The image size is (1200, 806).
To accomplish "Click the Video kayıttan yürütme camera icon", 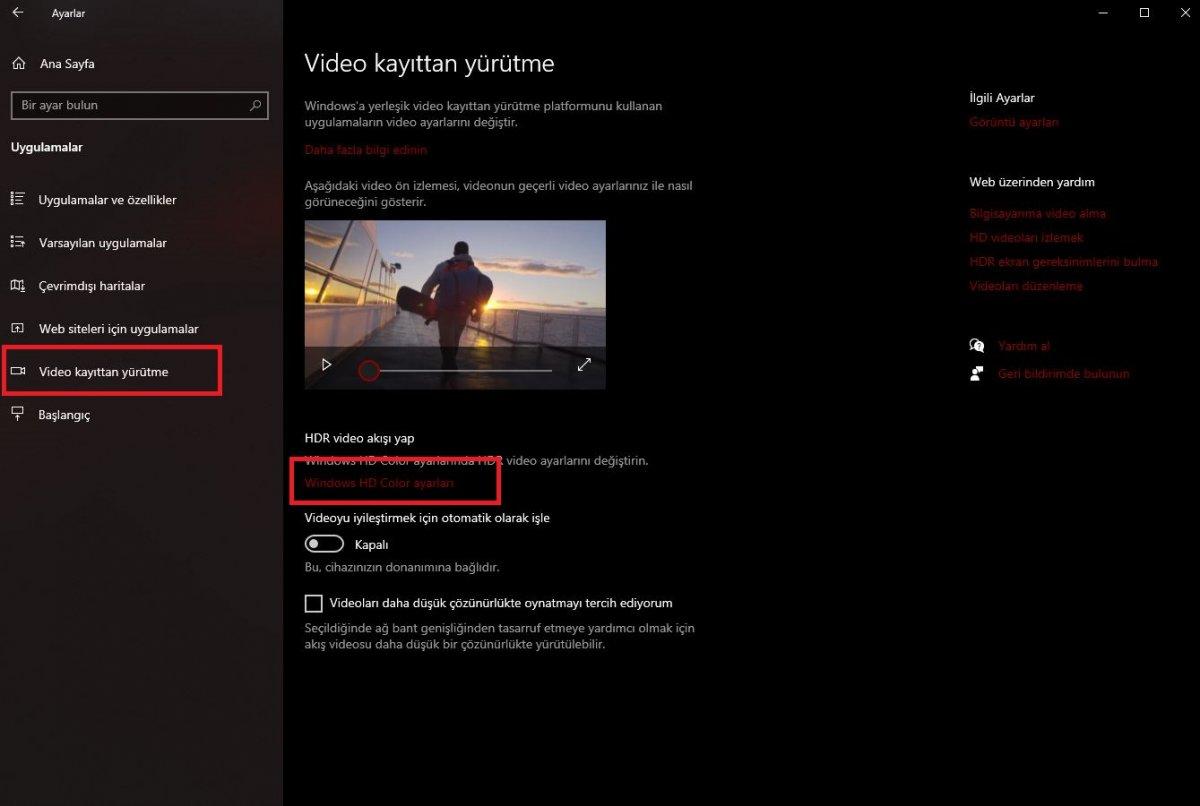I will pyautogui.click(x=19, y=370).
